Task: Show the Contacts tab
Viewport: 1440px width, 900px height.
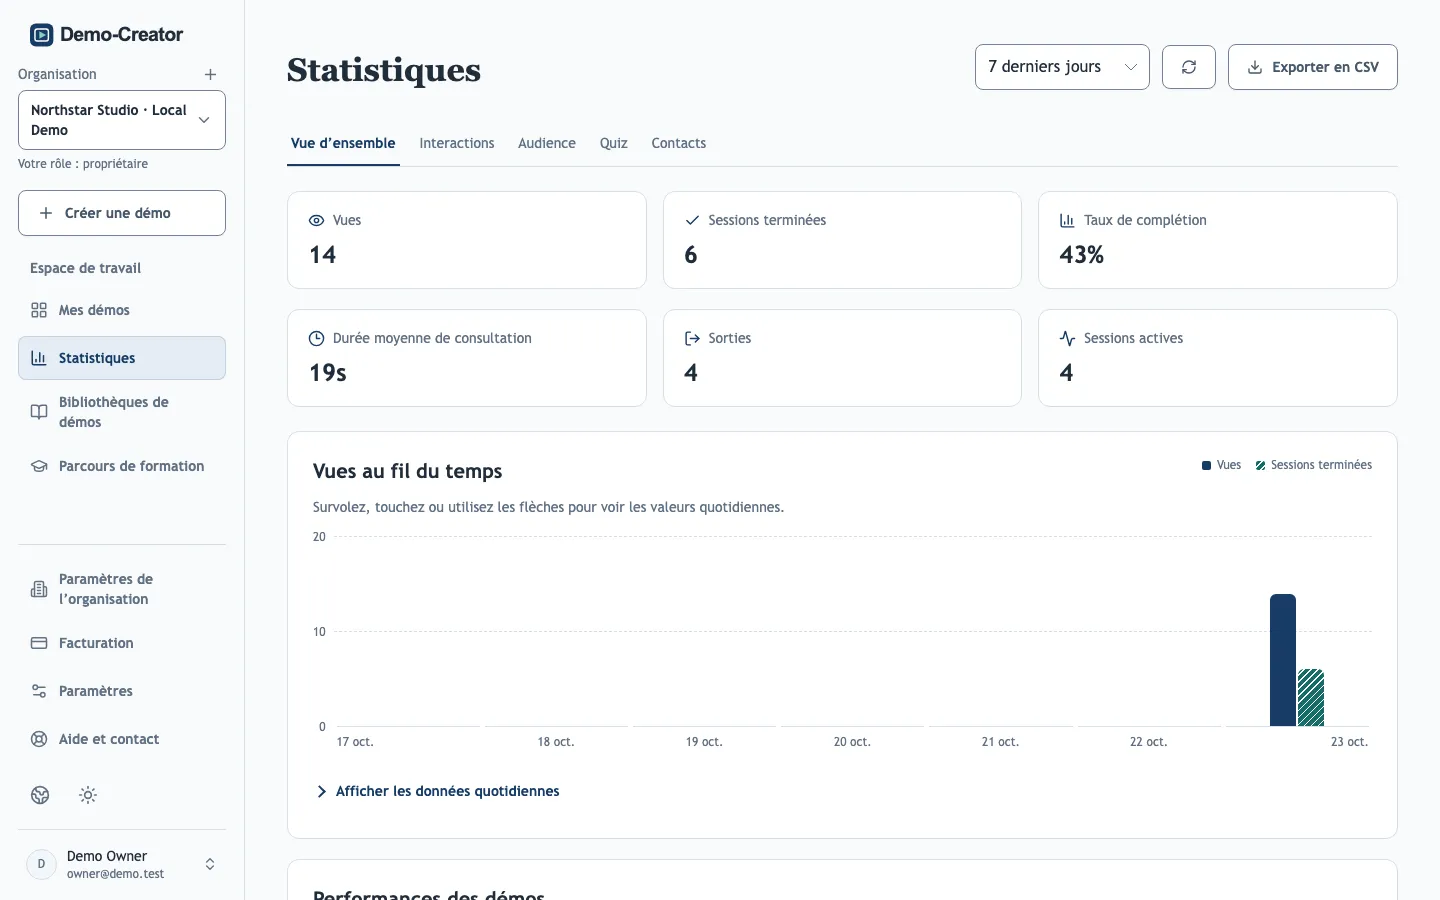Action: tap(679, 143)
